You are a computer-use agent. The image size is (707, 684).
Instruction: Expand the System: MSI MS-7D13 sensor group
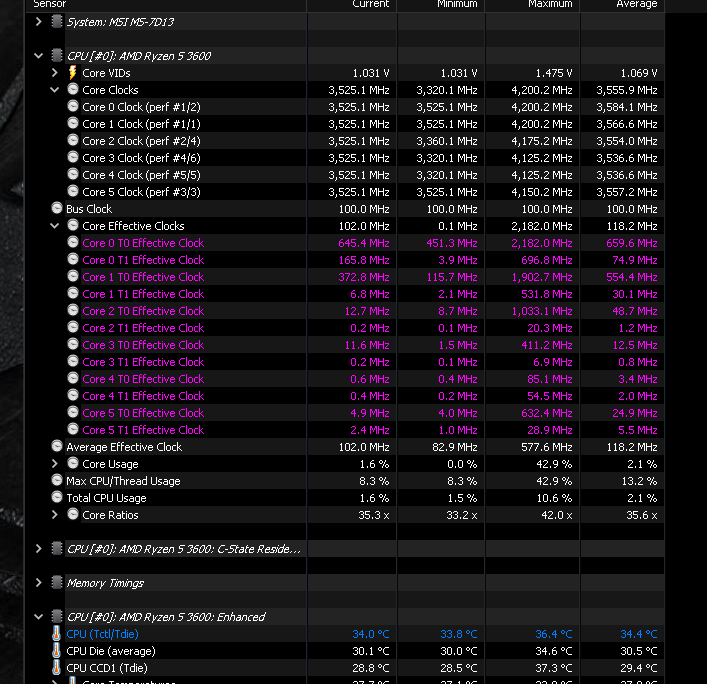39,21
